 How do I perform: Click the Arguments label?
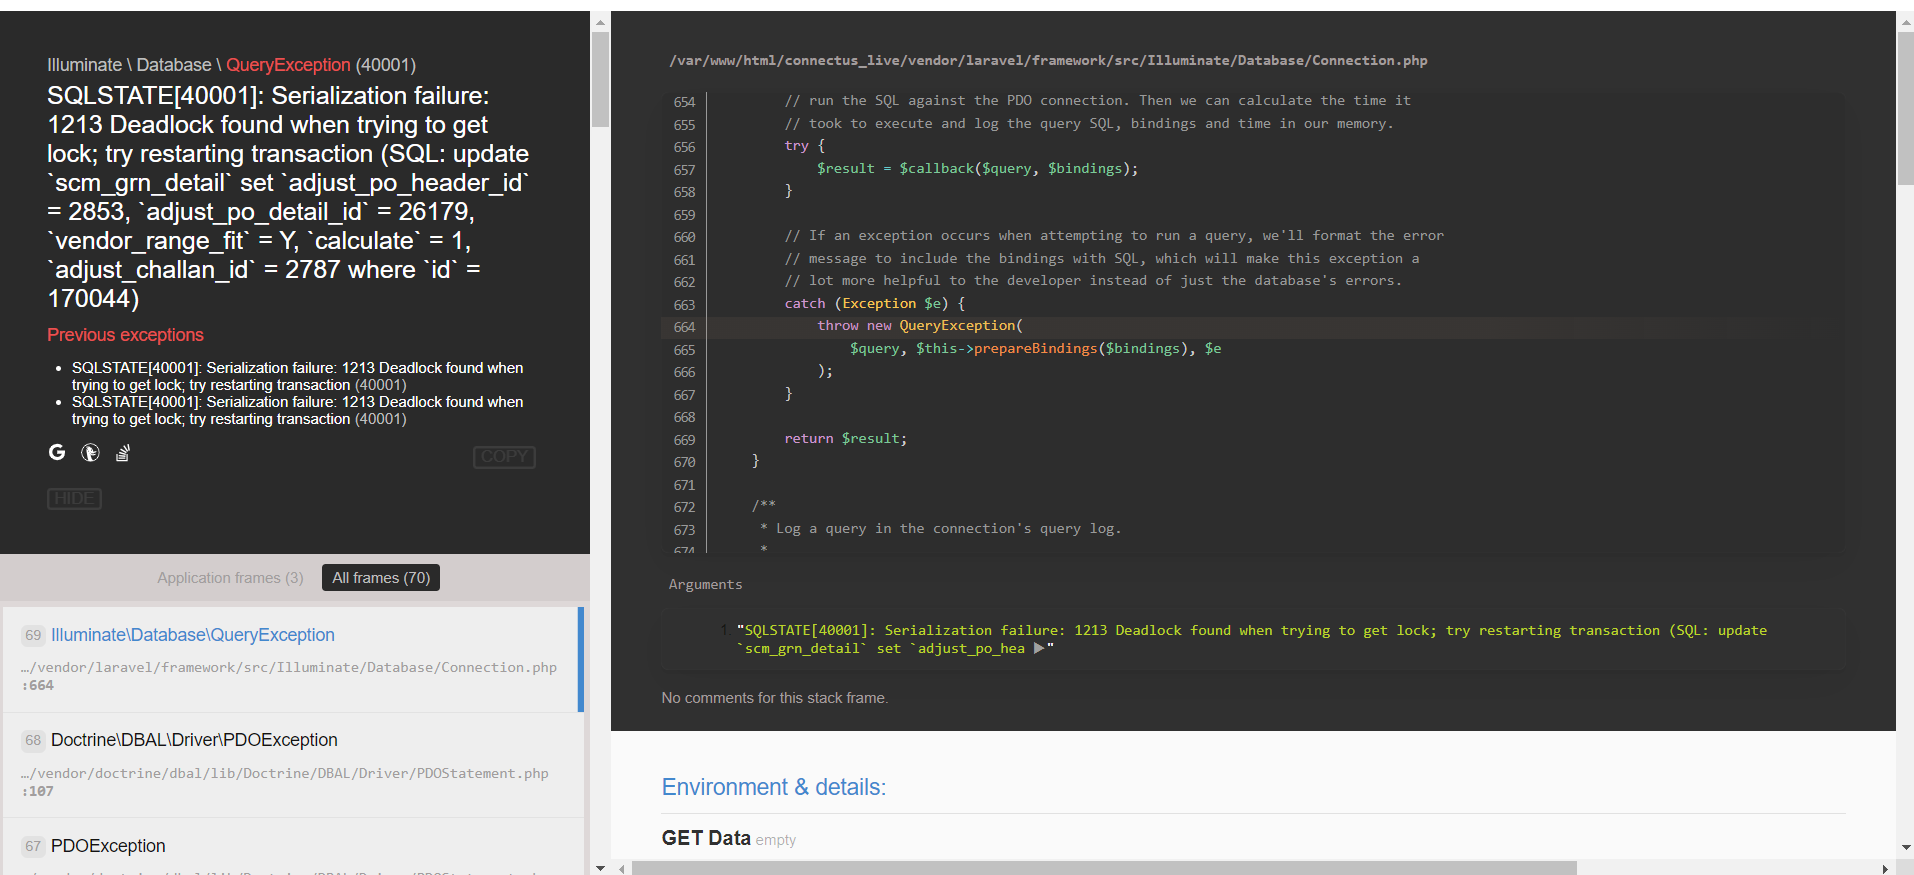tap(705, 584)
